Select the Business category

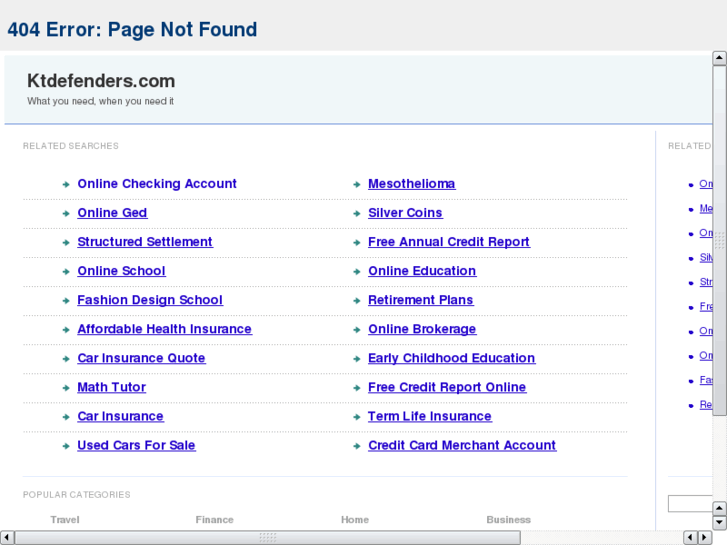508,520
